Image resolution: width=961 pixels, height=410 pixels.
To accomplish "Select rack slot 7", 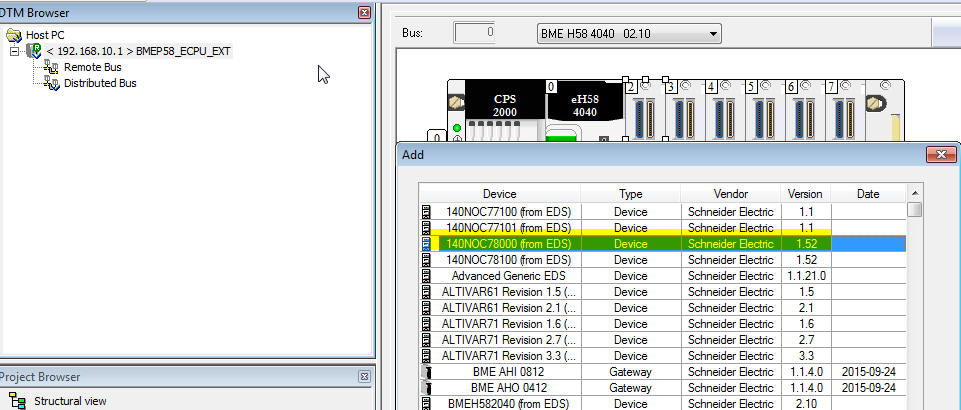I will [845, 112].
